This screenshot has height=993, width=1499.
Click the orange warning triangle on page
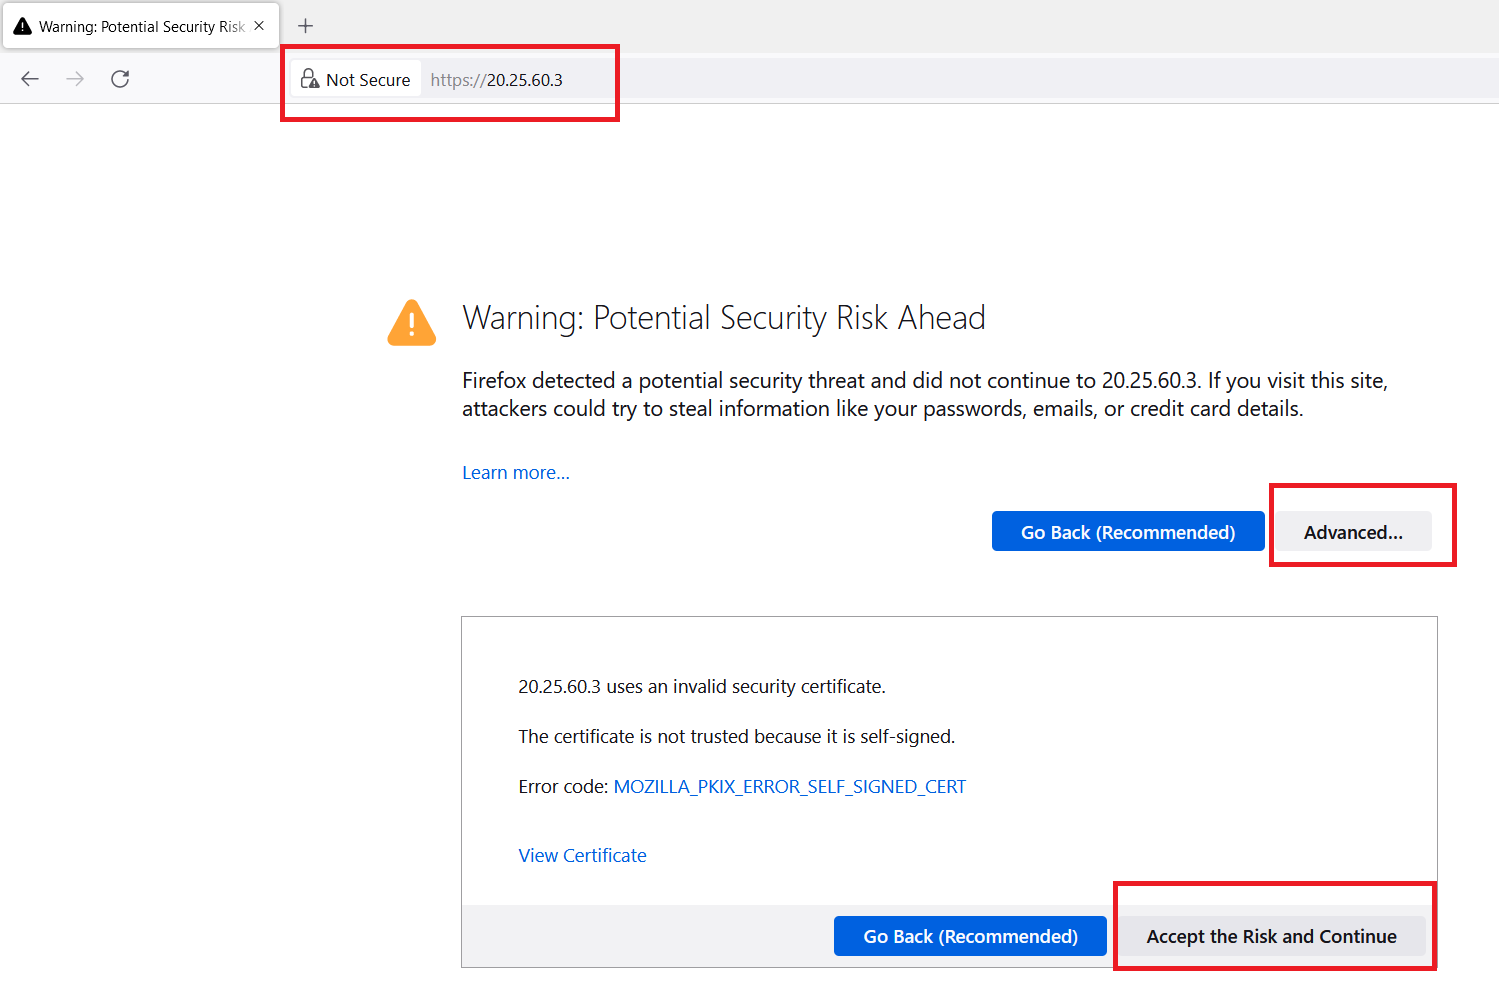pos(411,323)
